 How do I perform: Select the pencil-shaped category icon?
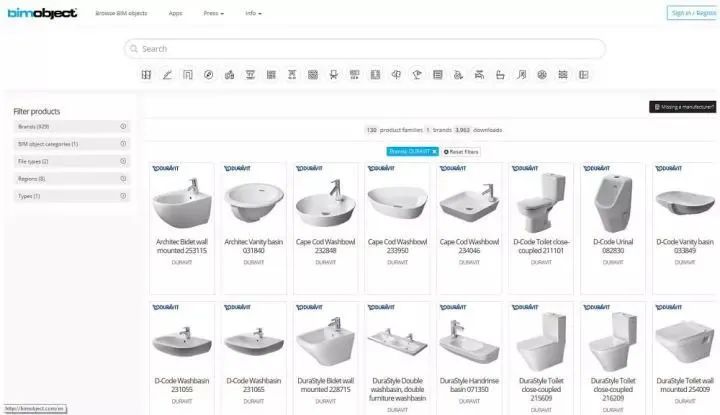click(167, 75)
